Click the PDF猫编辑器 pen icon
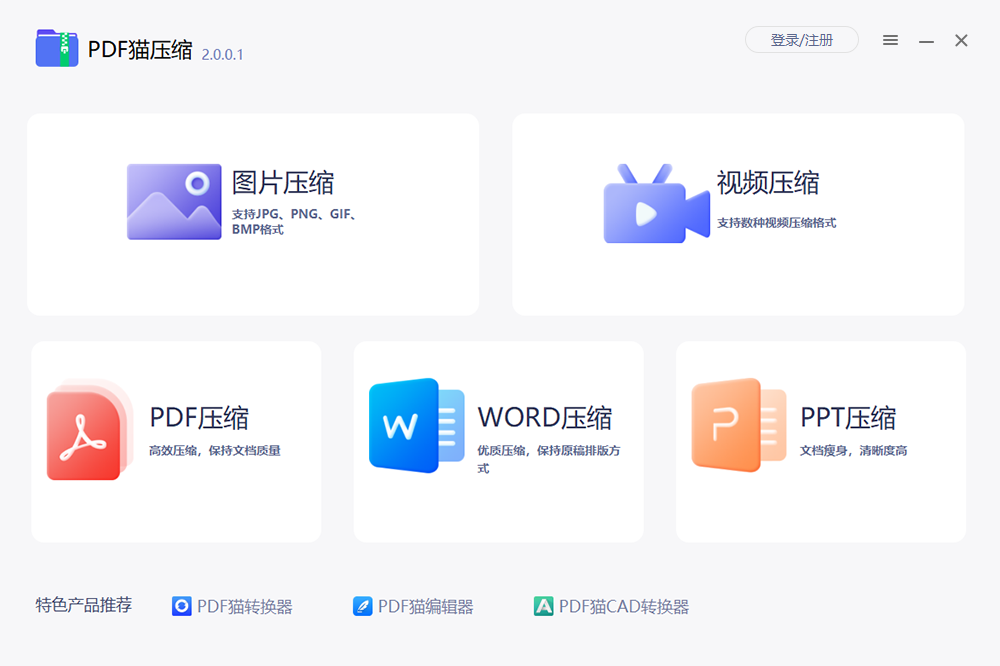Screen dimensions: 1000x666 362,606
